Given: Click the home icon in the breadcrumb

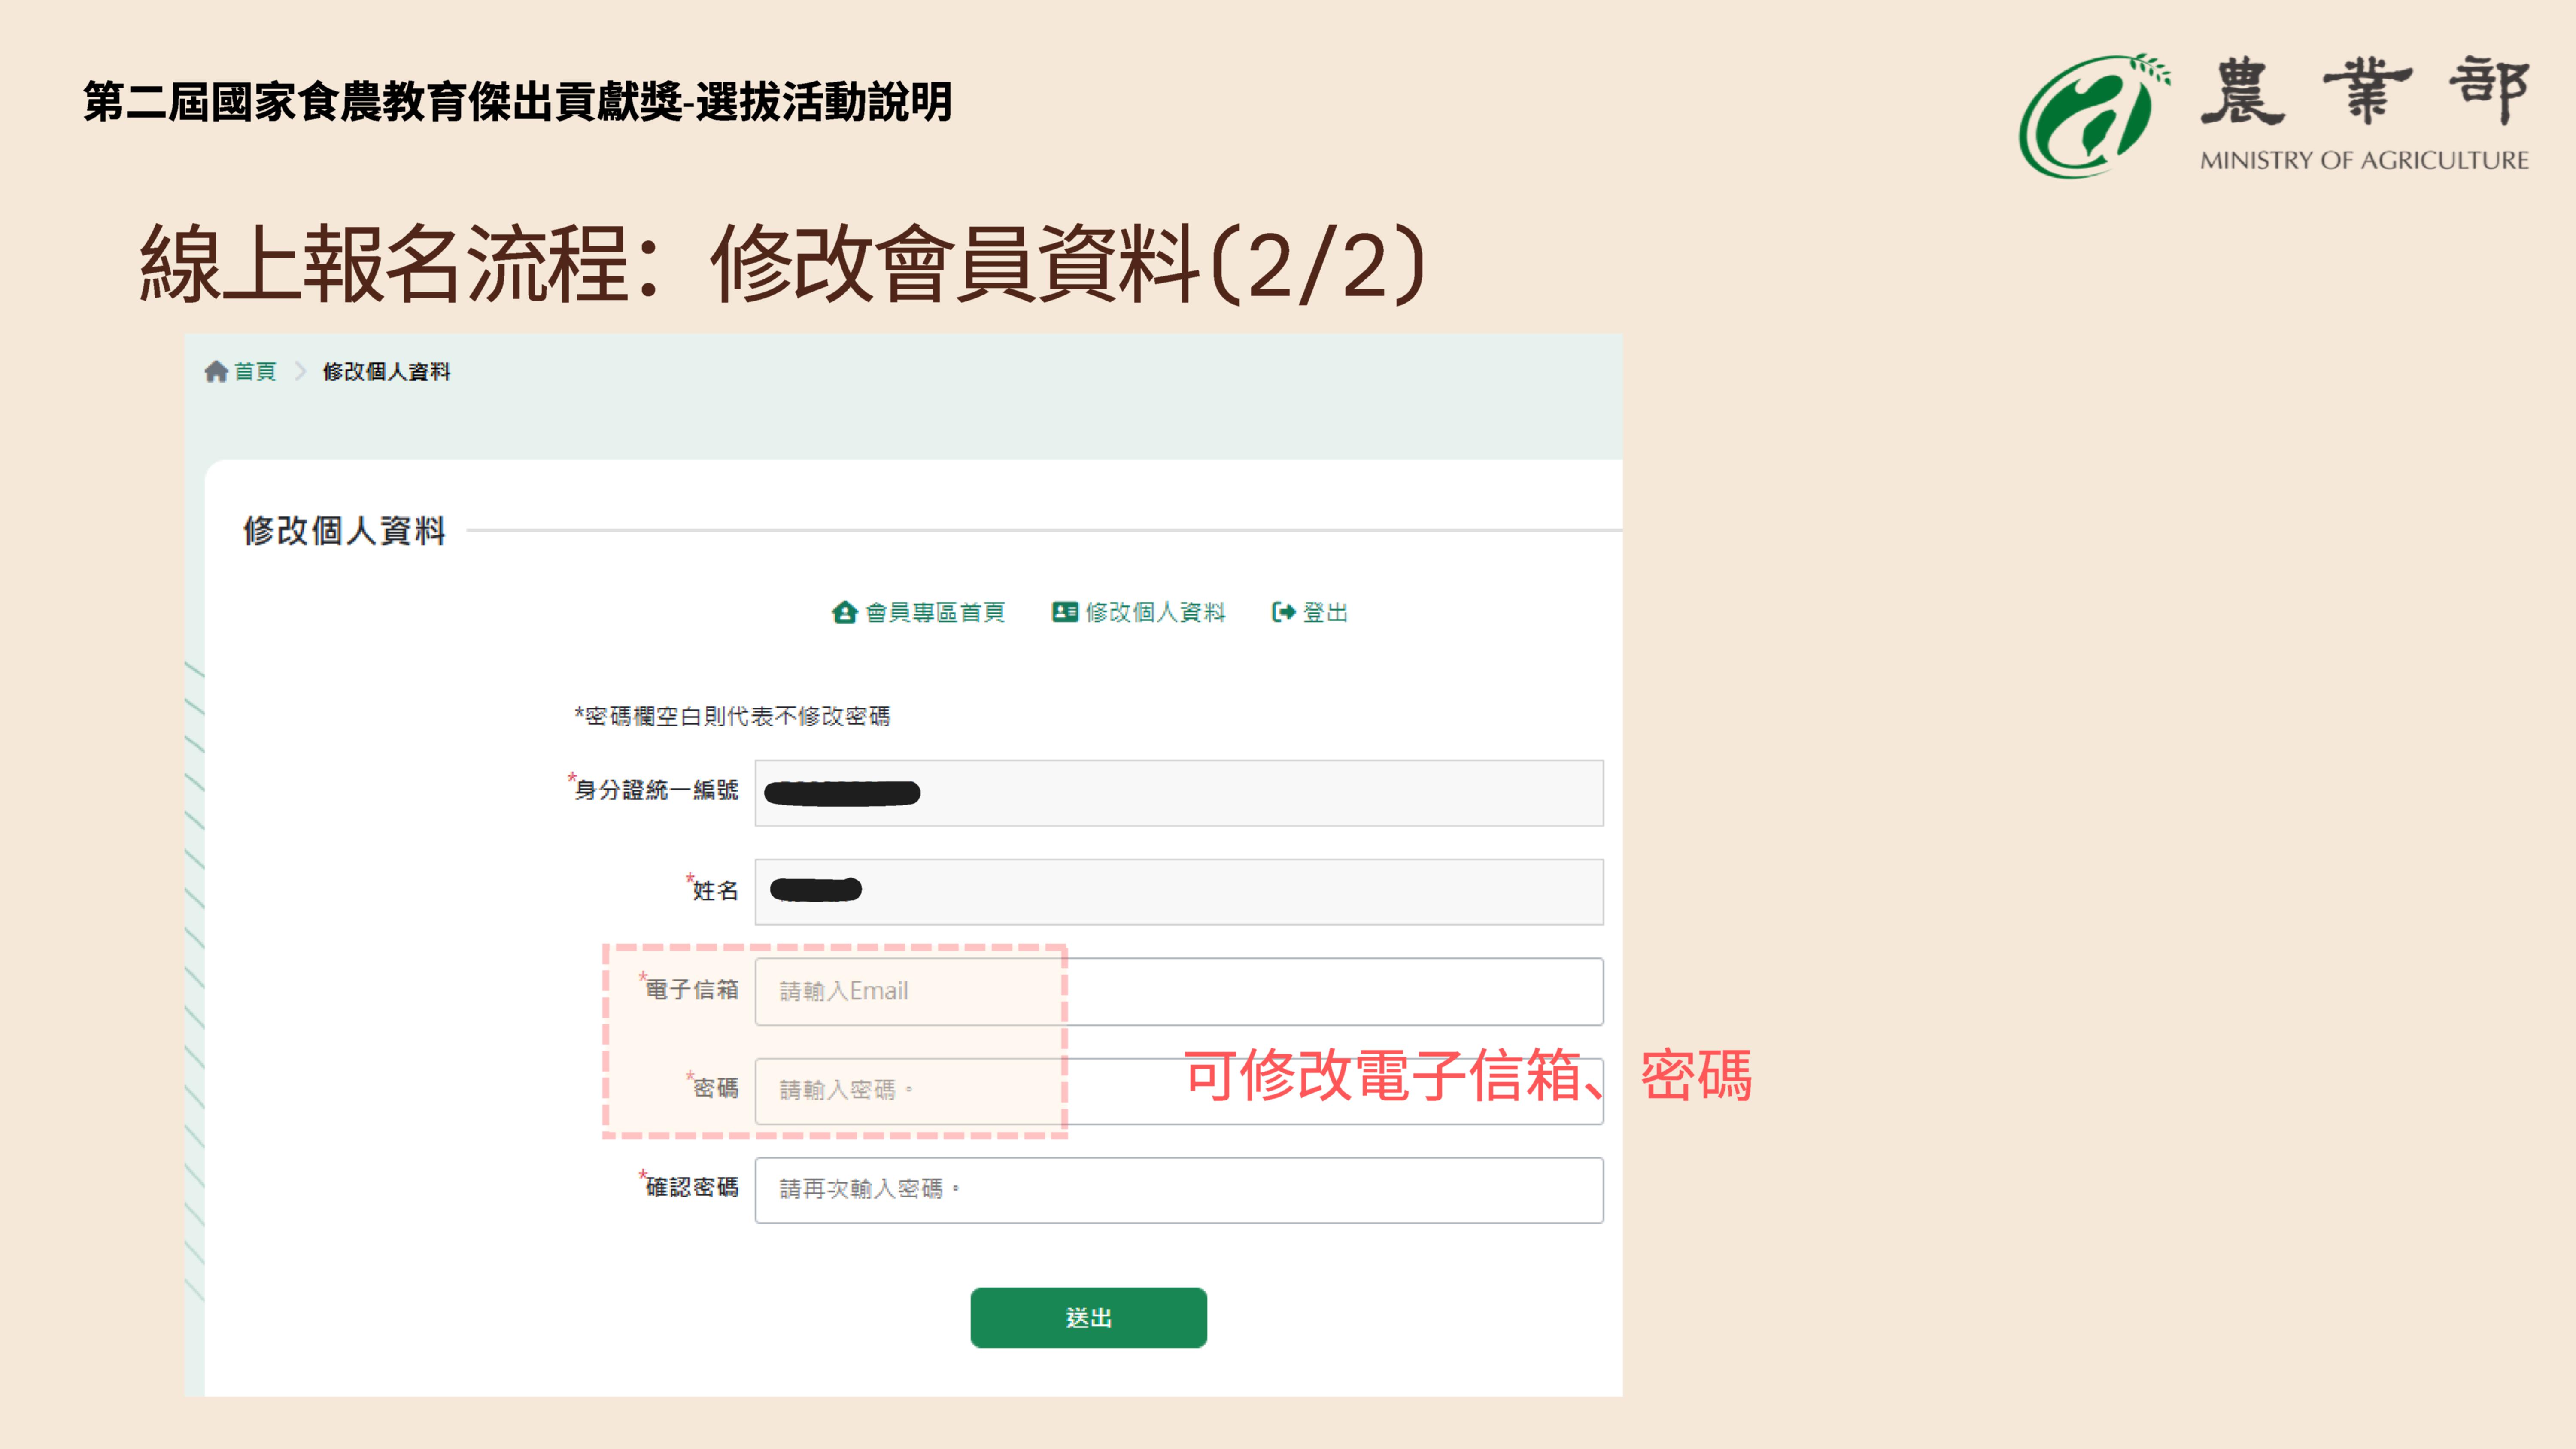Looking at the screenshot, I should coord(216,372).
